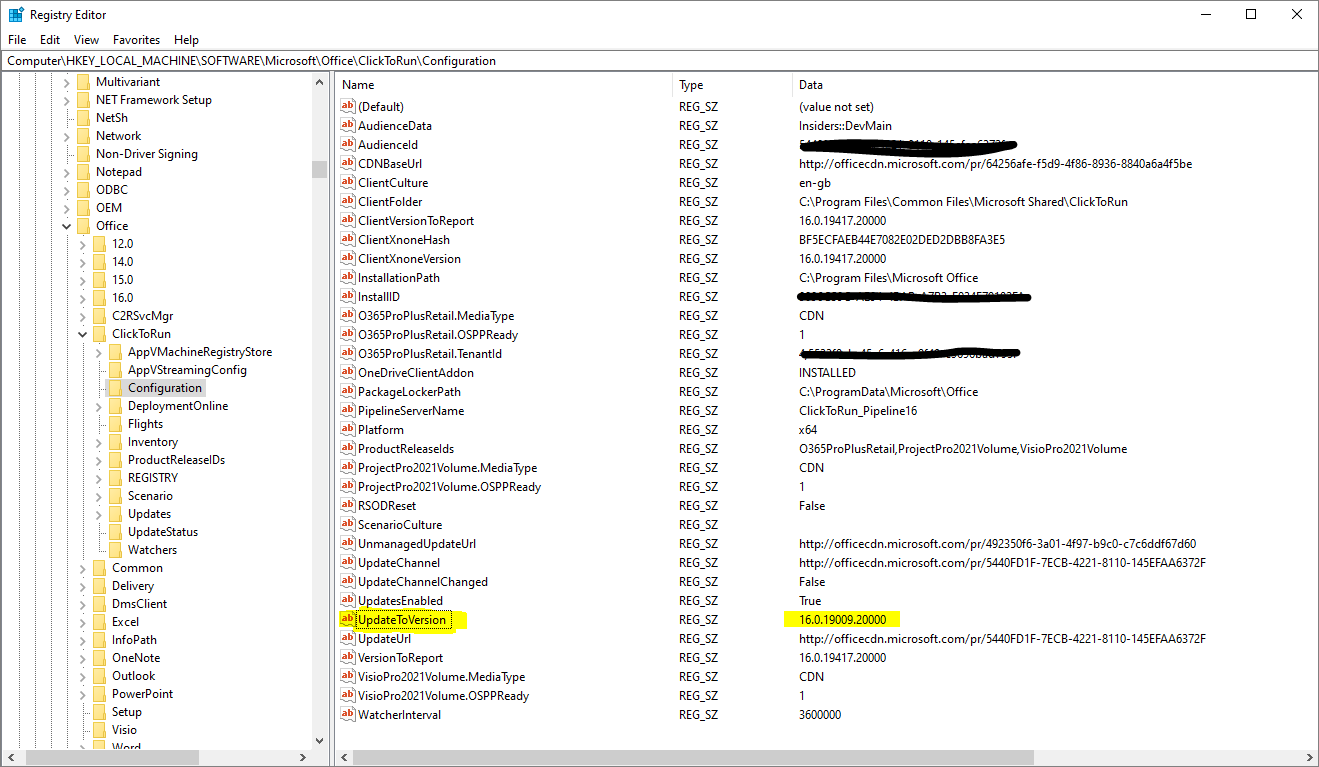Open the Edit menu
The image size is (1319, 767).
click(x=50, y=40)
